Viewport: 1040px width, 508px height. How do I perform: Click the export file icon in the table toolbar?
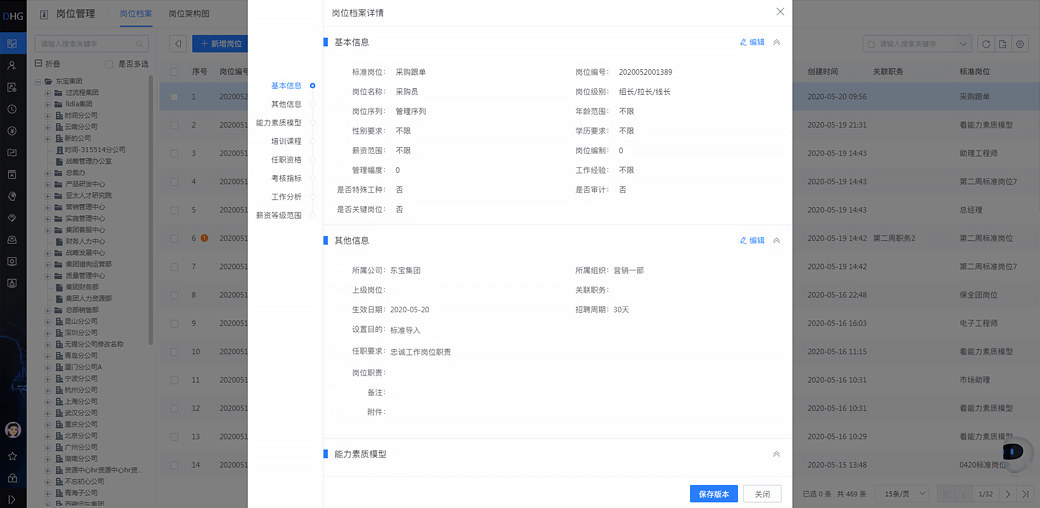point(1003,44)
